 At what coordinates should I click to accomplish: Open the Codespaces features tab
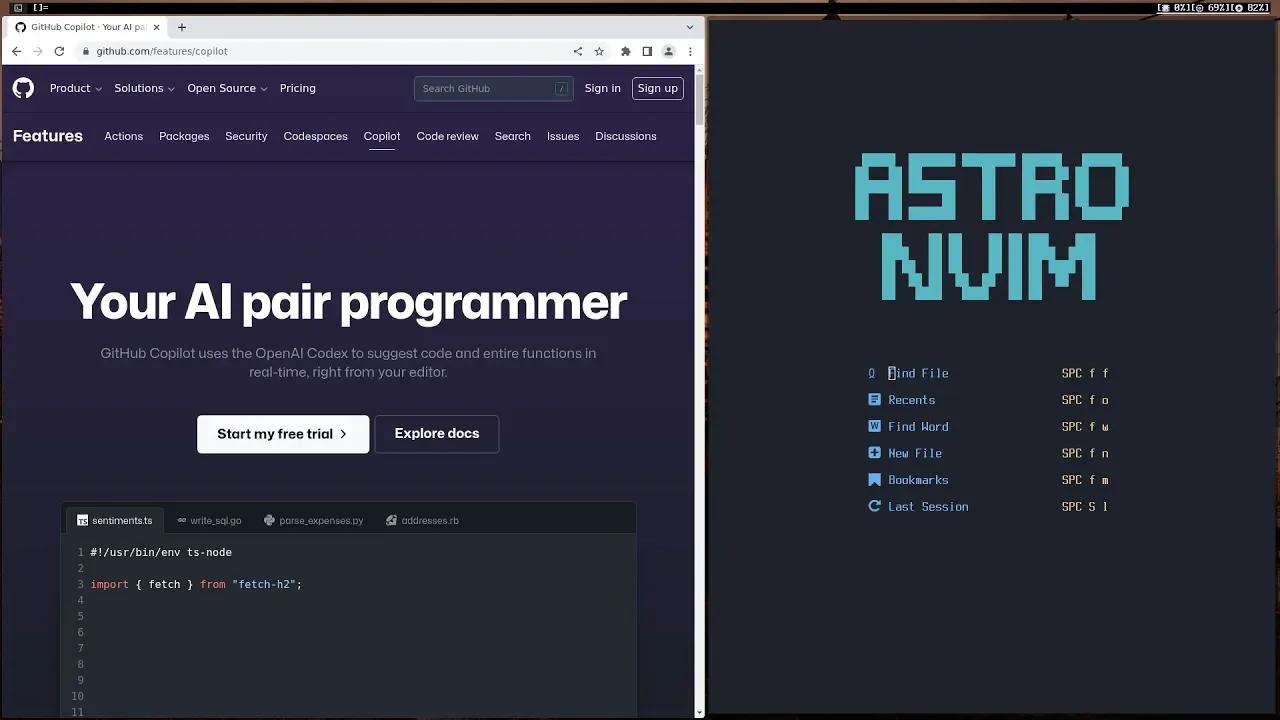315,136
